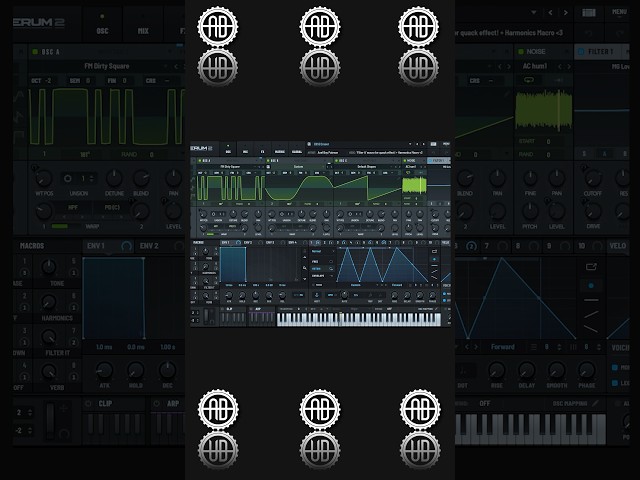This screenshot has height=480, width=640.
Task: Open the FX tab in center Serum window
Action: 262,149
